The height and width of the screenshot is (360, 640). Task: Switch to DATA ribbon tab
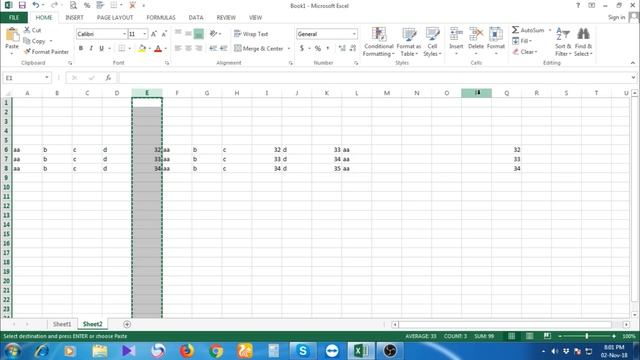pos(196,18)
